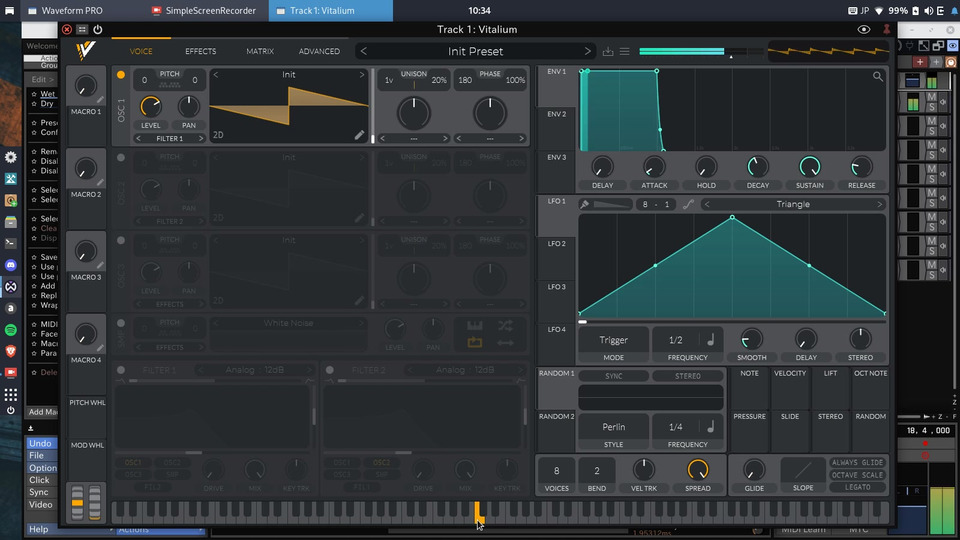Select the ENV 2 envelope

556,115
